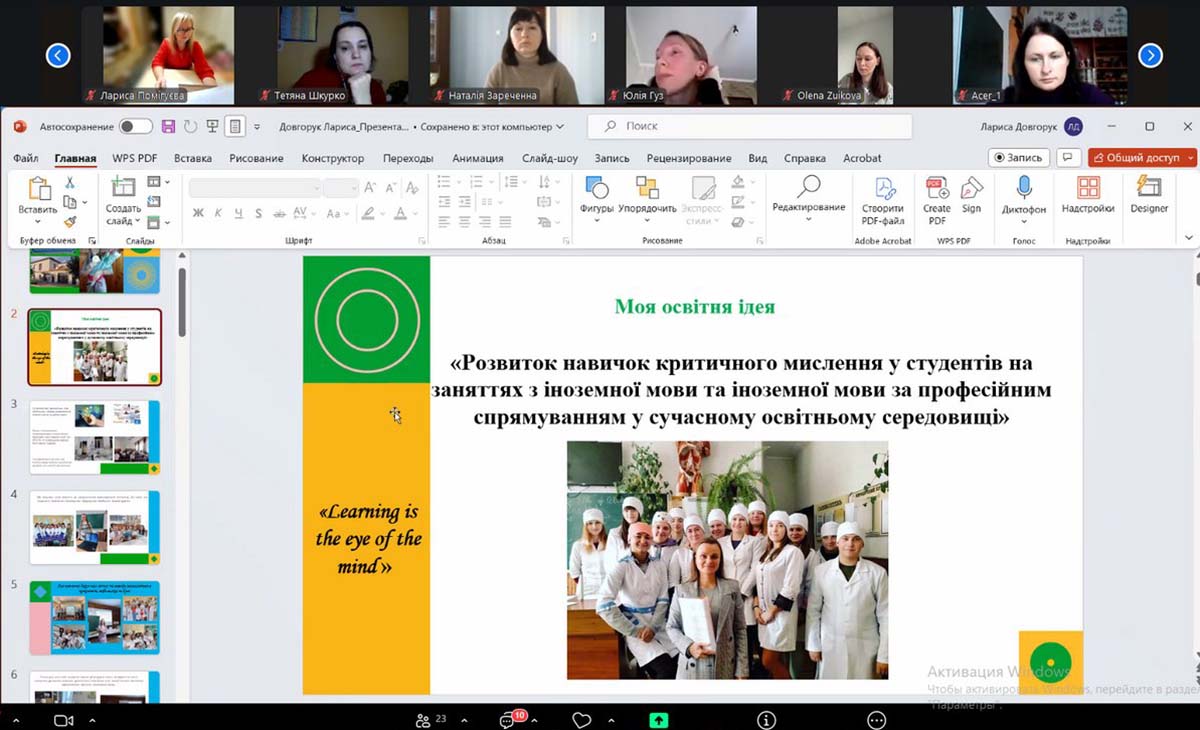Open the Designer tool
This screenshot has width=1200, height=730.
coord(1149,189)
